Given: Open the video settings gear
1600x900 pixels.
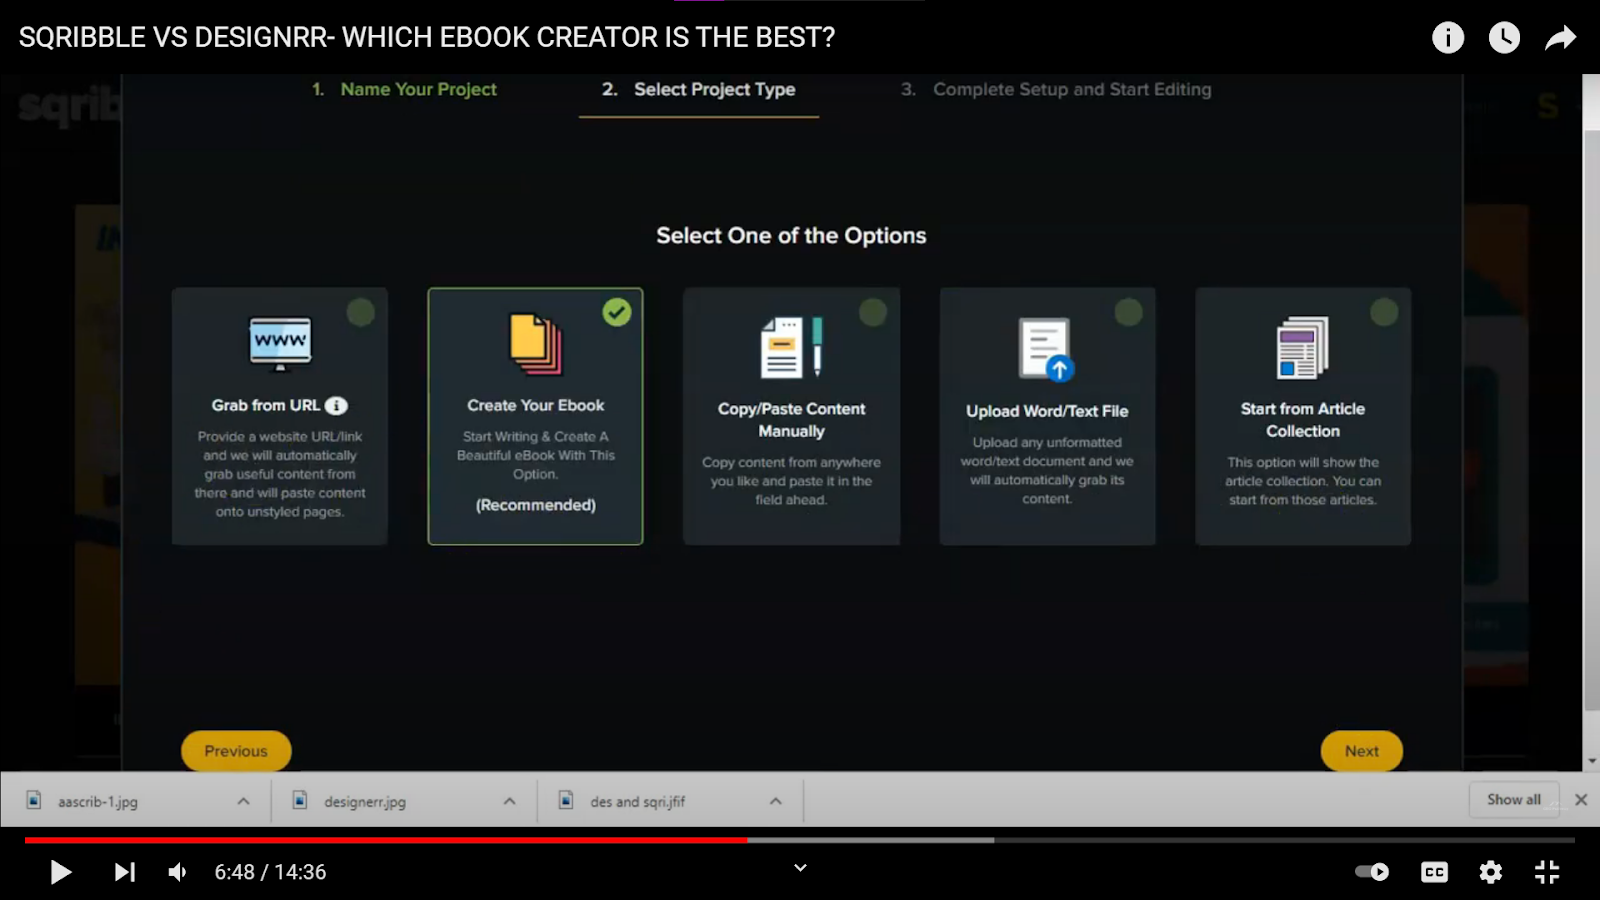Looking at the screenshot, I should coord(1491,872).
